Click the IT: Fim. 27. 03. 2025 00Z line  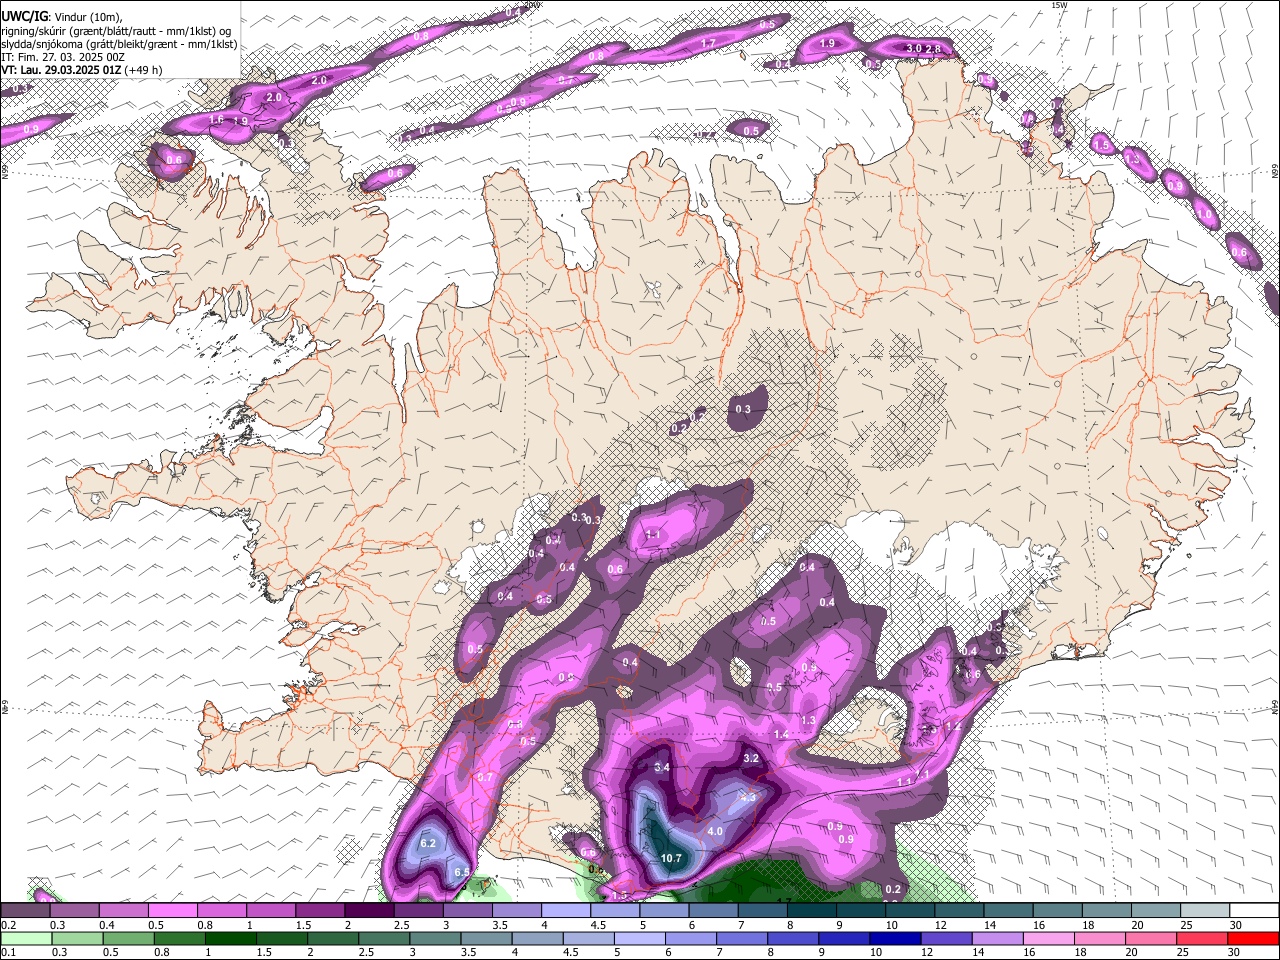[62, 57]
